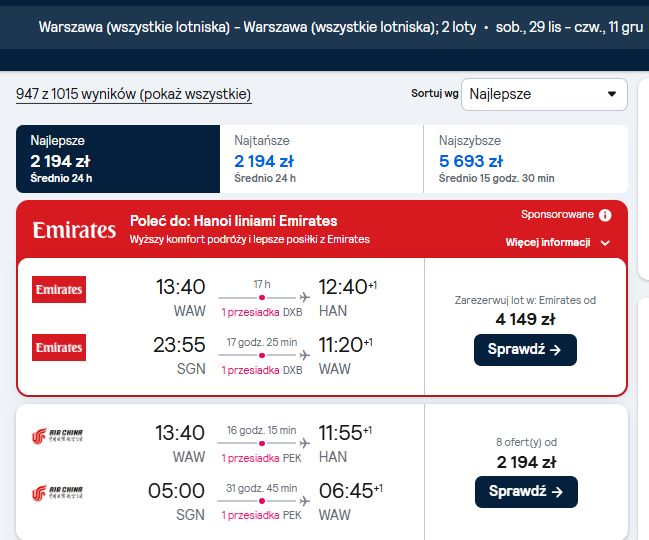The image size is (649, 540).
Task: Click Sprawdź for Air China 2 194 zł offer
Action: point(526,492)
